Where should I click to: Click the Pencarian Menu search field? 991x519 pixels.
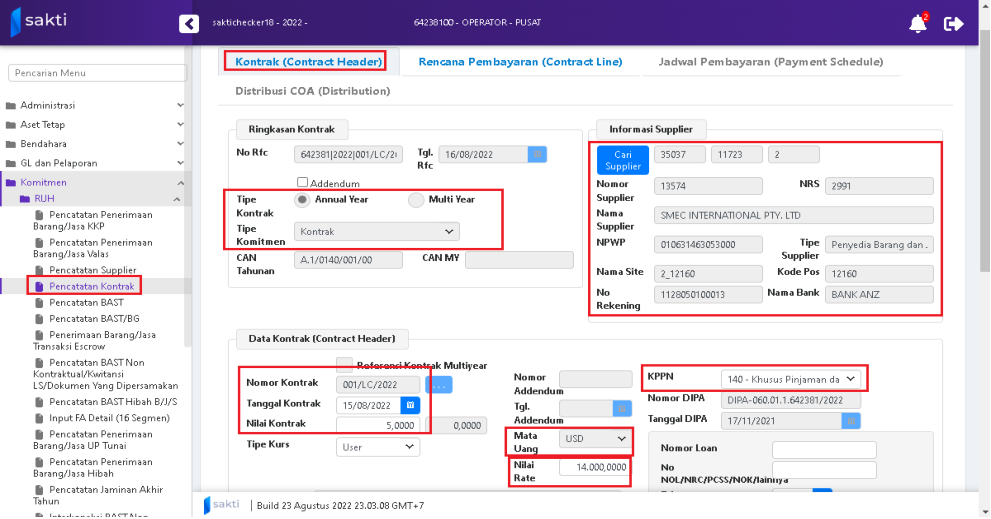pyautogui.click(x=97, y=73)
